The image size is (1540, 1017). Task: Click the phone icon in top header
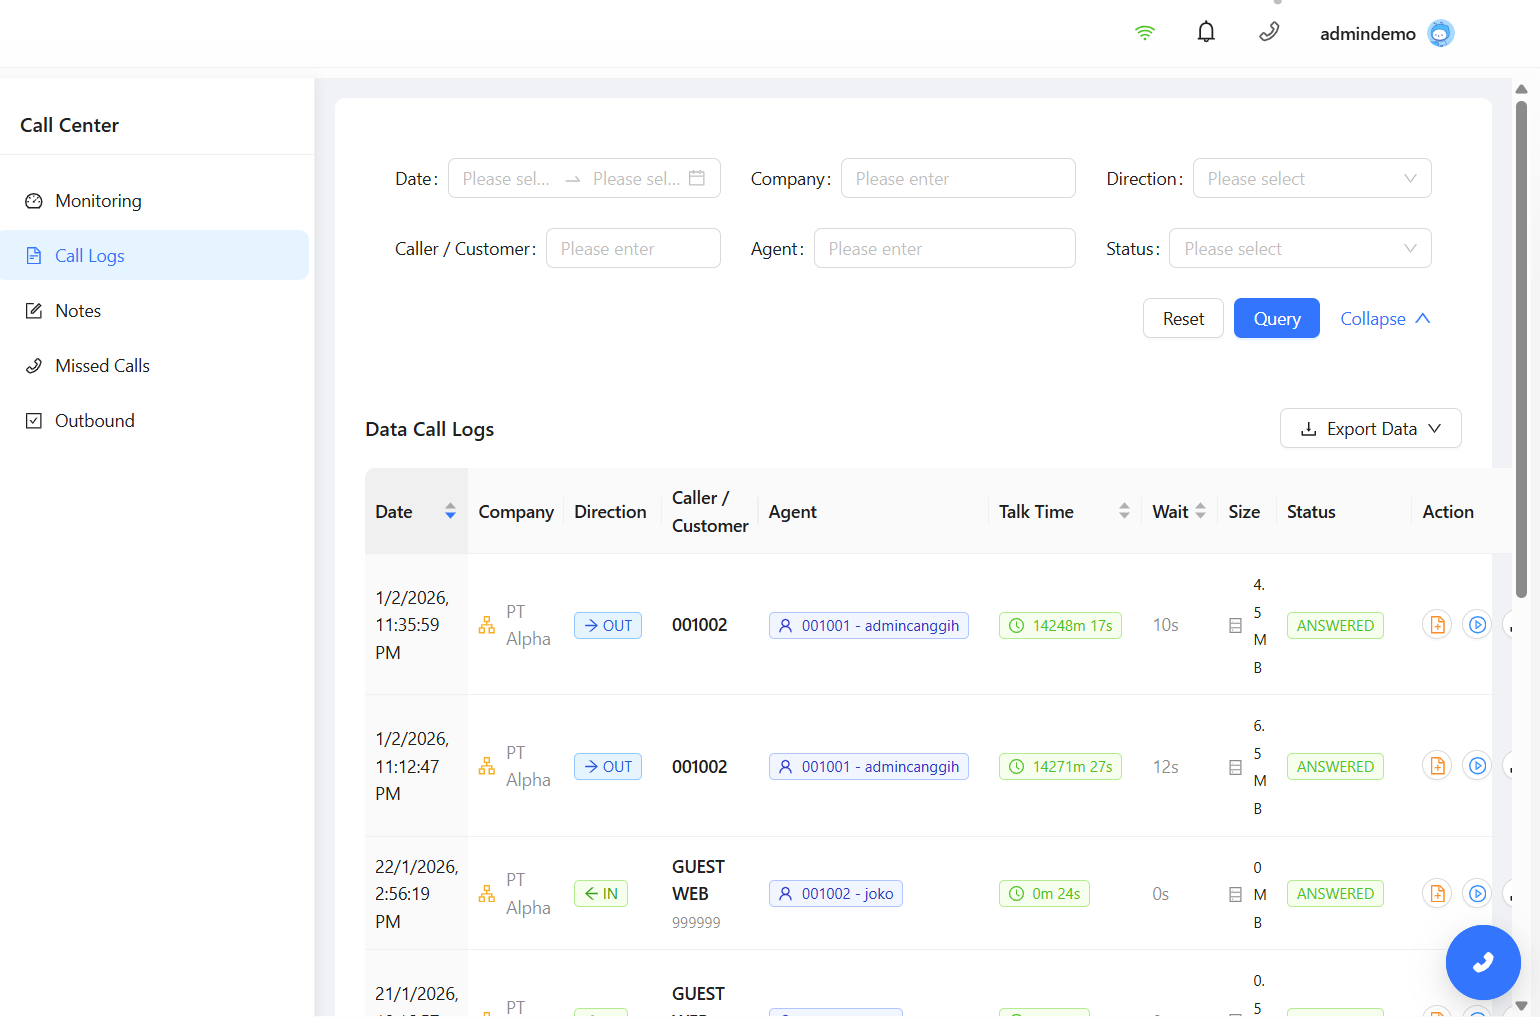1269,33
